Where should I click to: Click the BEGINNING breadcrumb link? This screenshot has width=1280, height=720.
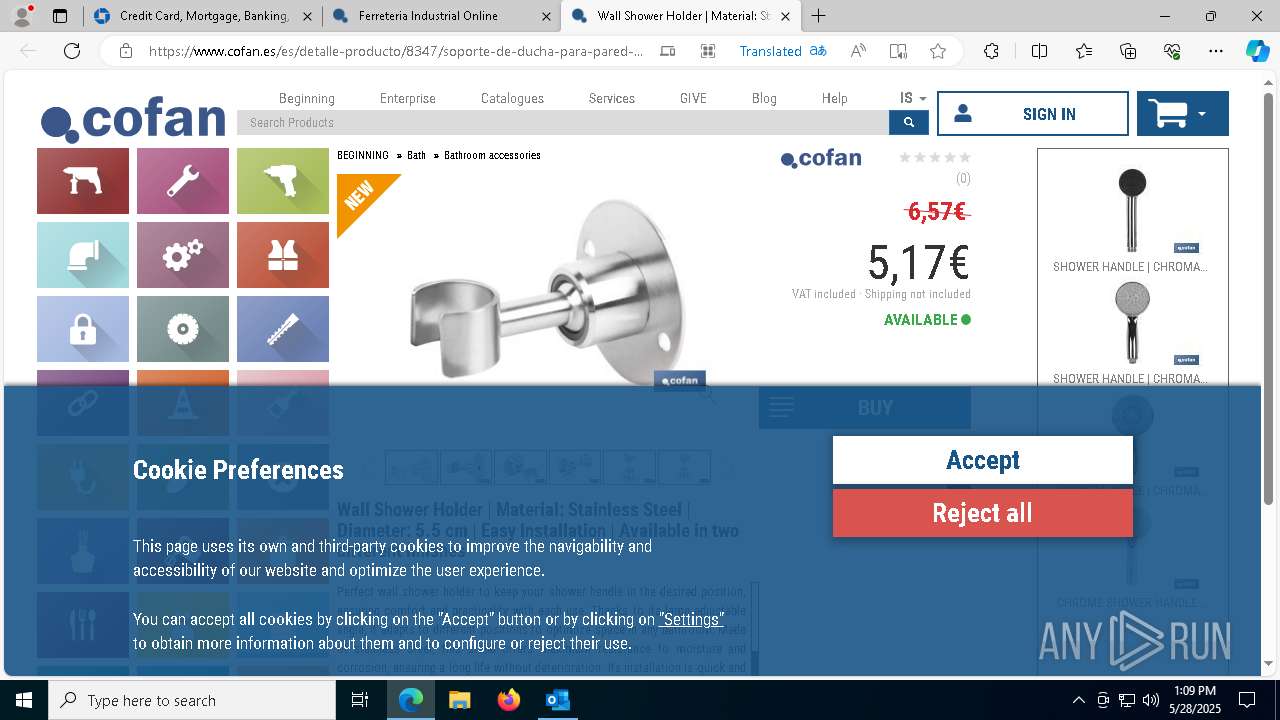pos(362,155)
